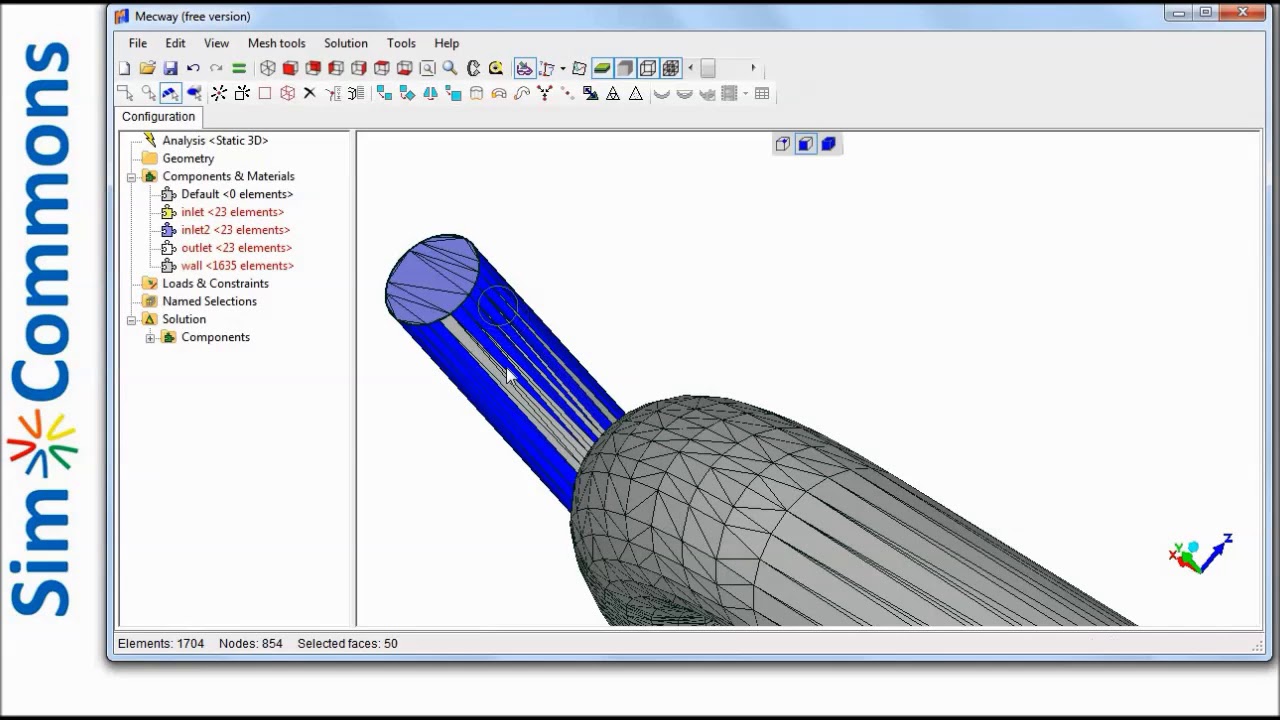Select the Configuration tab
Screen dimensions: 1280x720
coord(158,117)
